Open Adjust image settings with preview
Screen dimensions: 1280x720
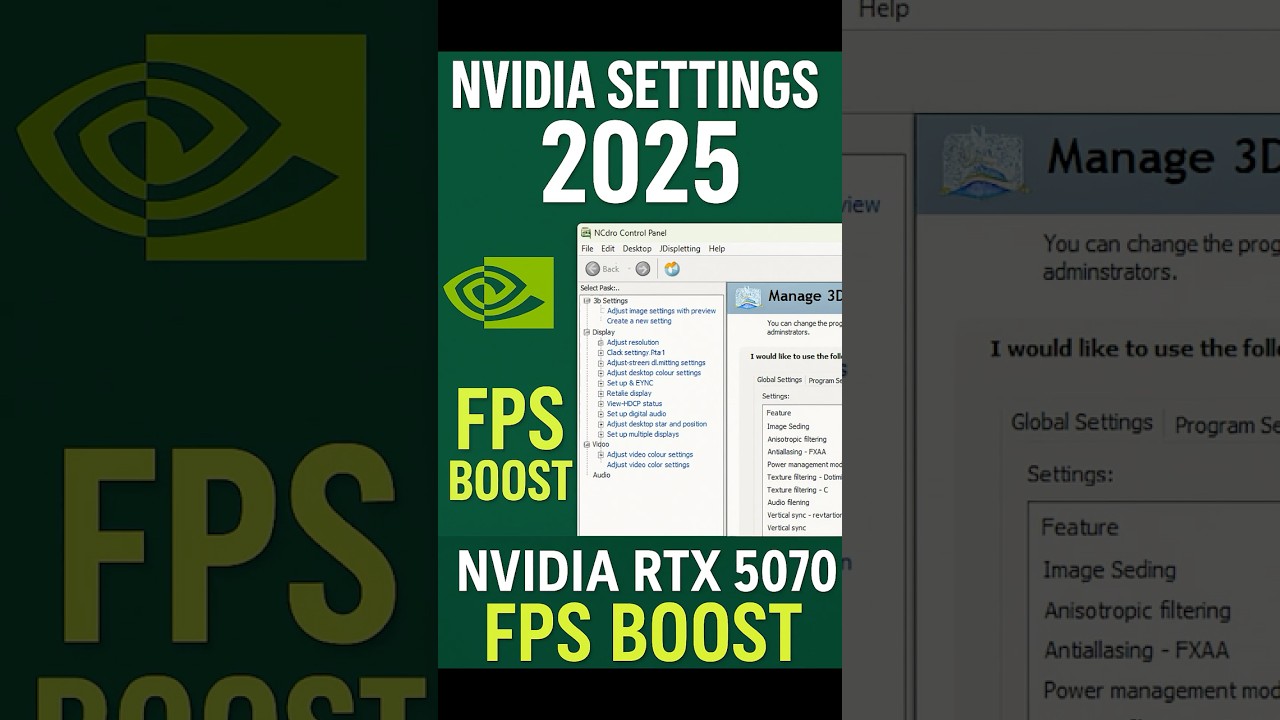tap(661, 311)
